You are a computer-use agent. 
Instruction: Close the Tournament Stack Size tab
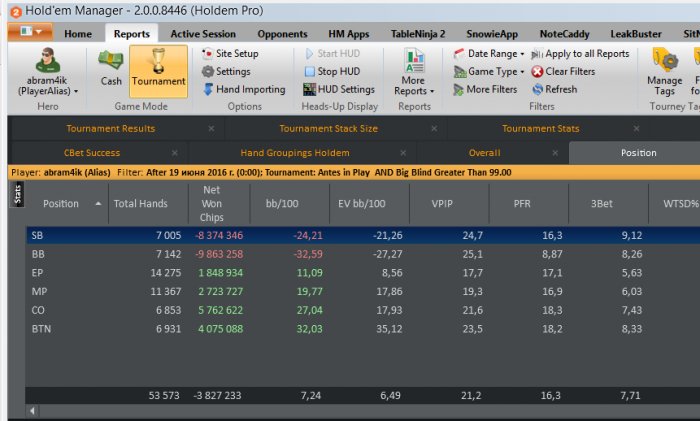pos(434,129)
